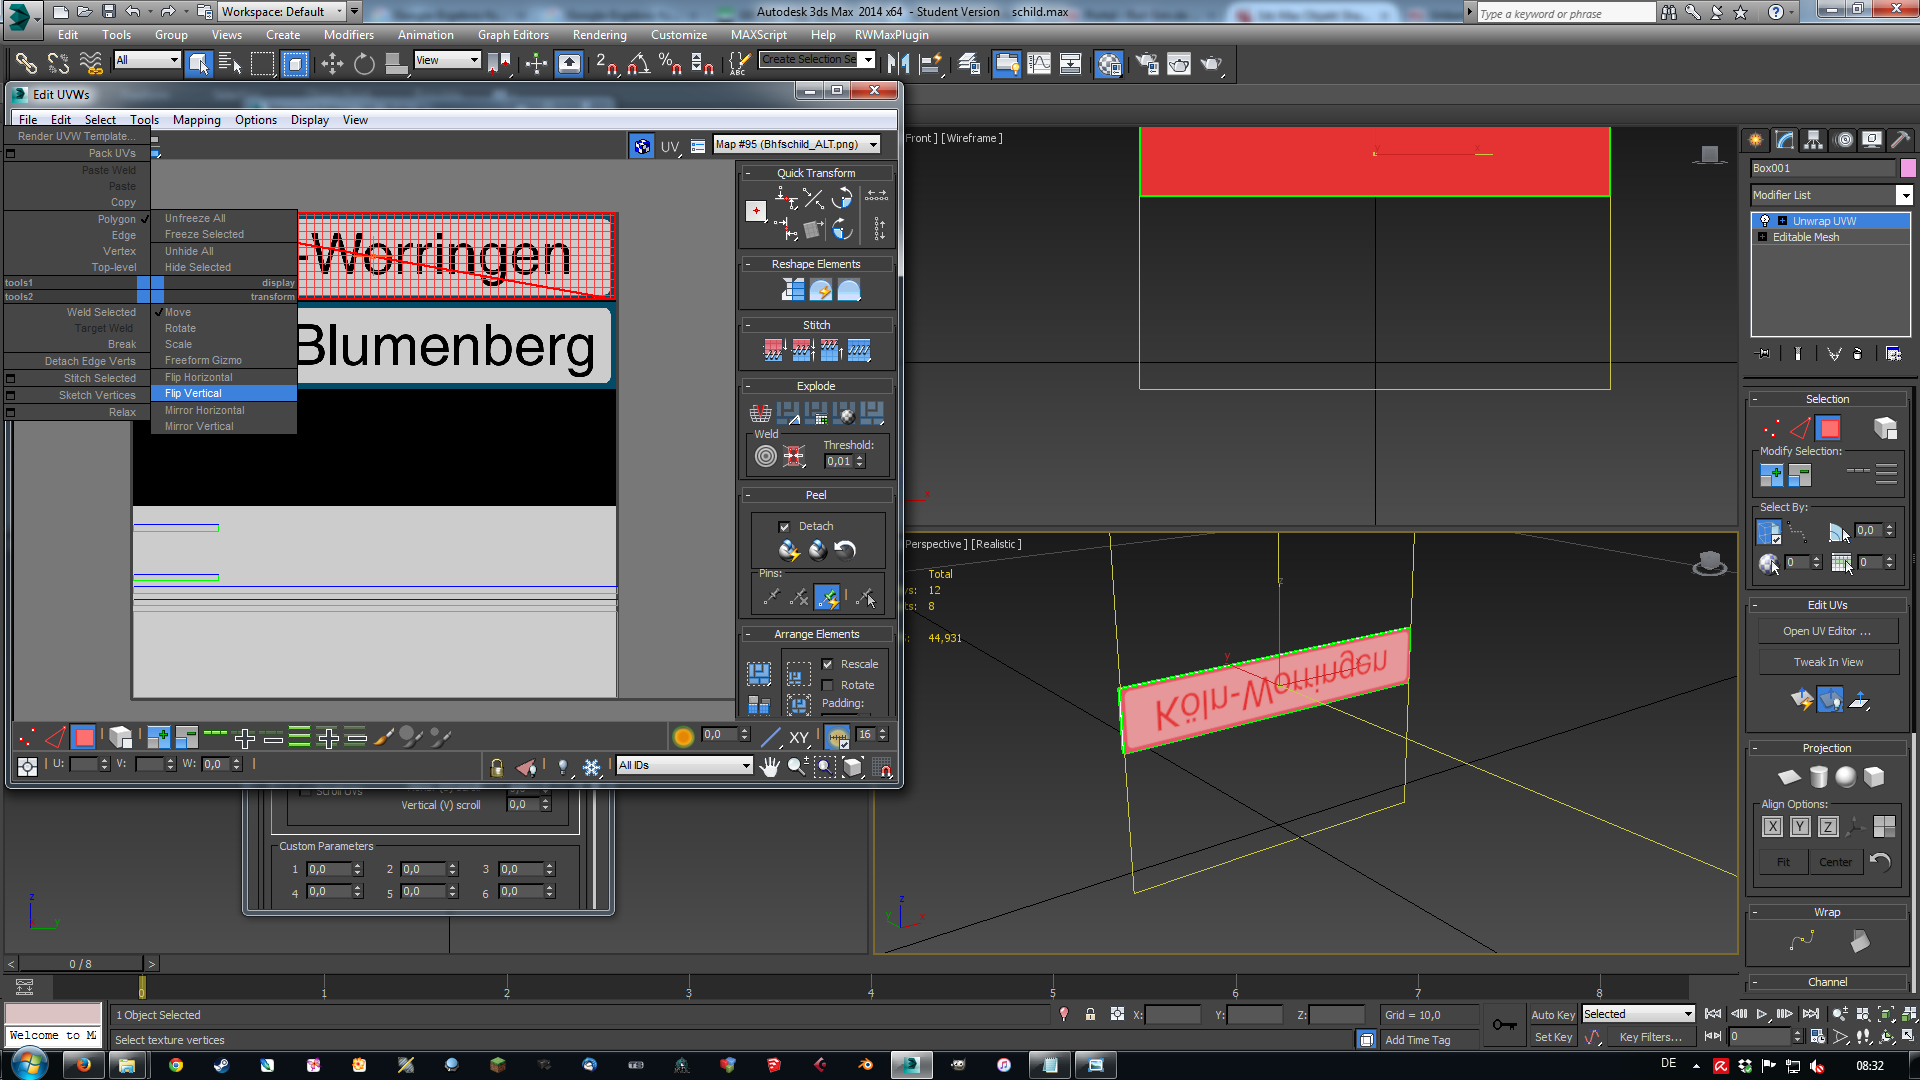Select the Select and Move tool
This screenshot has height=1080, width=1920.
332,64
